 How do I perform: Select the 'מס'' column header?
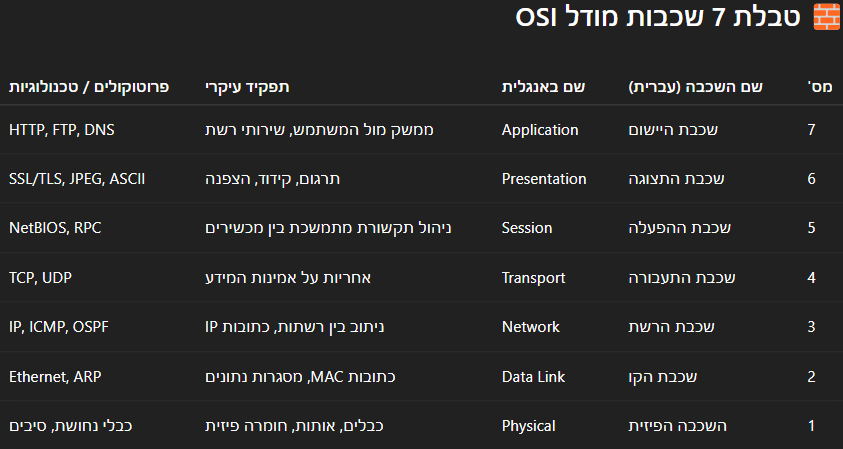pos(820,87)
